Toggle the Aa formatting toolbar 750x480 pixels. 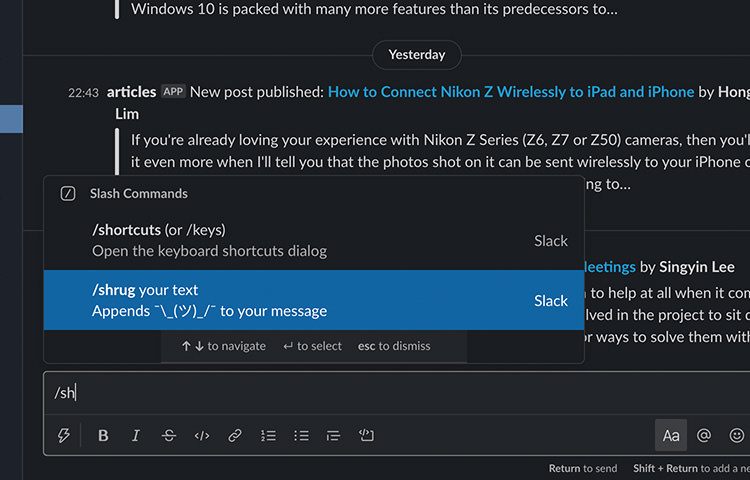pos(671,436)
